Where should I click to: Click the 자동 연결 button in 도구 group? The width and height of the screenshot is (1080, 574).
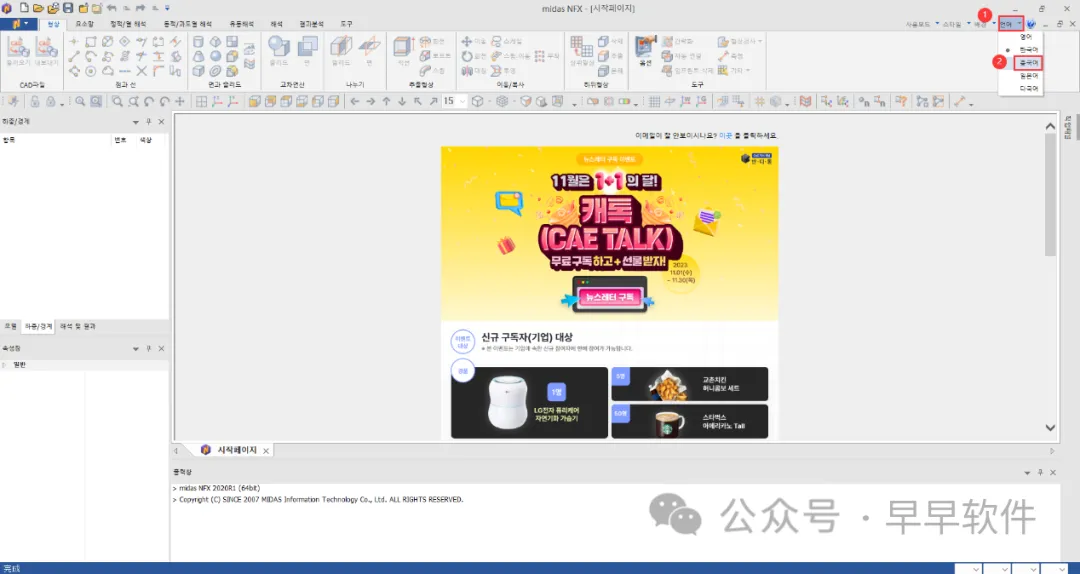[681, 56]
